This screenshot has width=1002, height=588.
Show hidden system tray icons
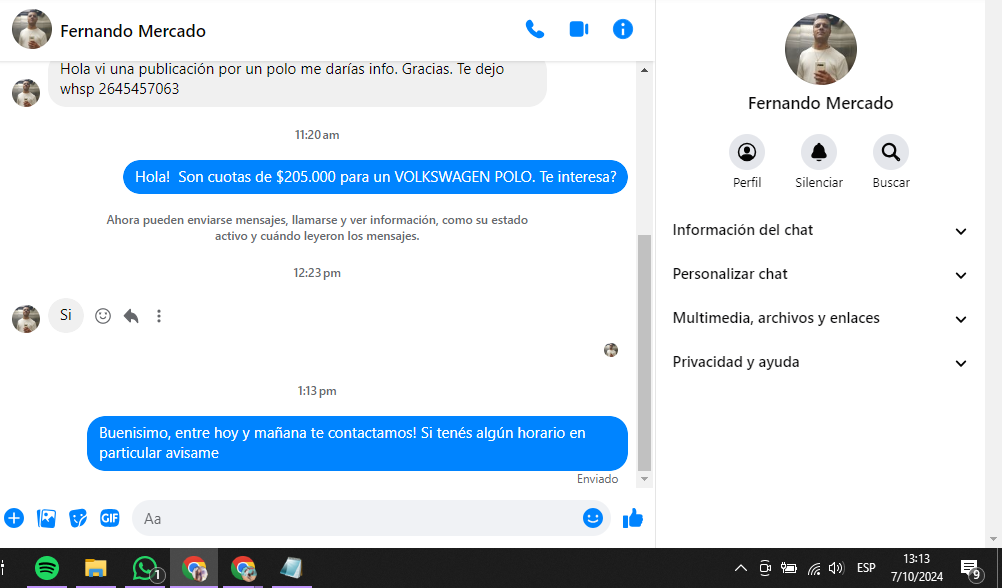(741, 568)
